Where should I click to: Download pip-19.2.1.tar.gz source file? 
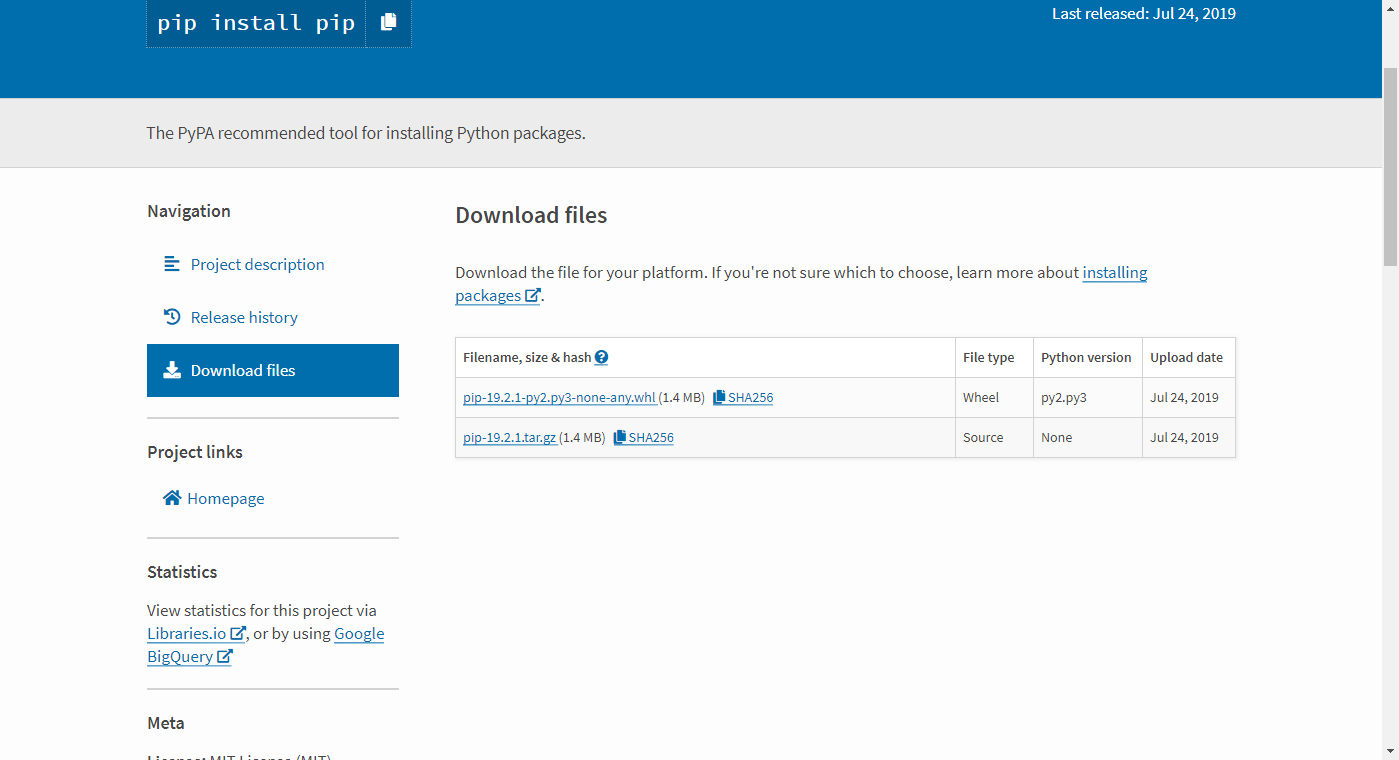pos(510,437)
